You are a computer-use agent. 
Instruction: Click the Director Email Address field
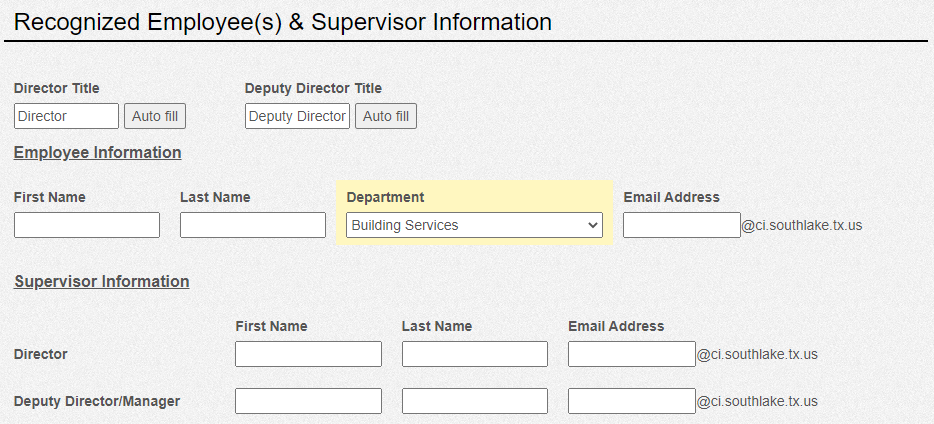(x=631, y=354)
